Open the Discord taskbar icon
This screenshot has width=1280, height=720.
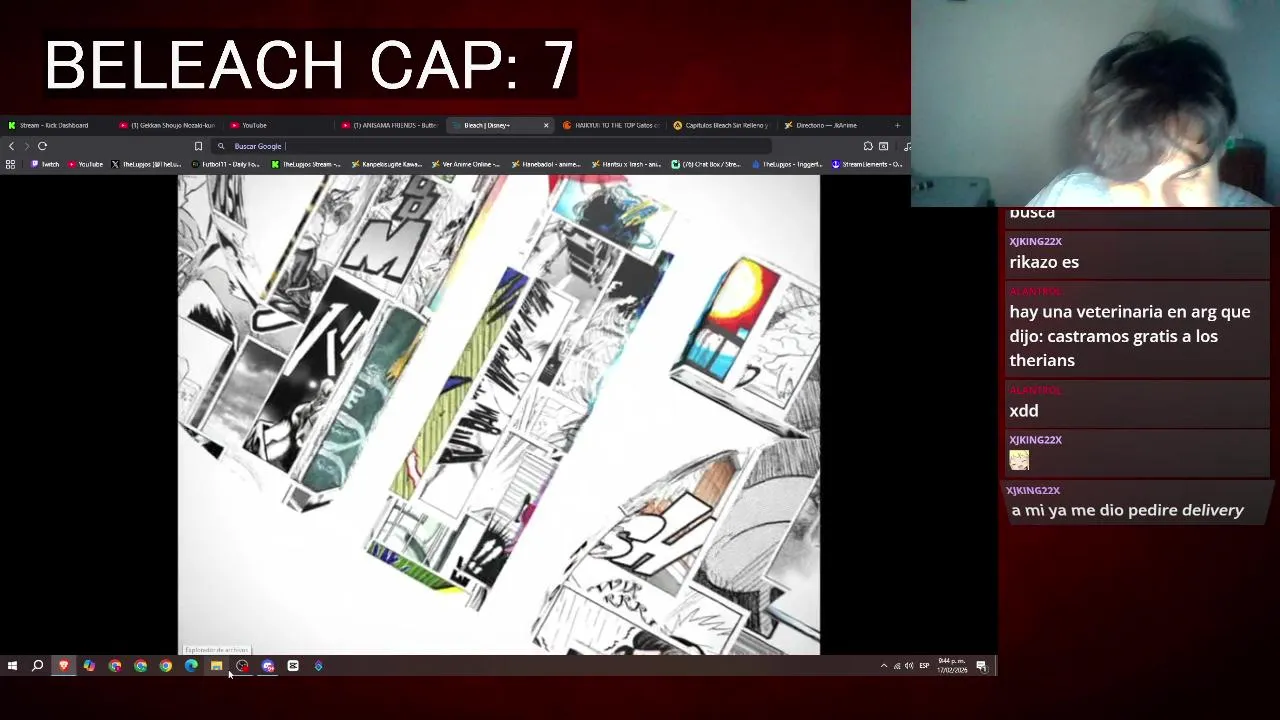coord(268,666)
